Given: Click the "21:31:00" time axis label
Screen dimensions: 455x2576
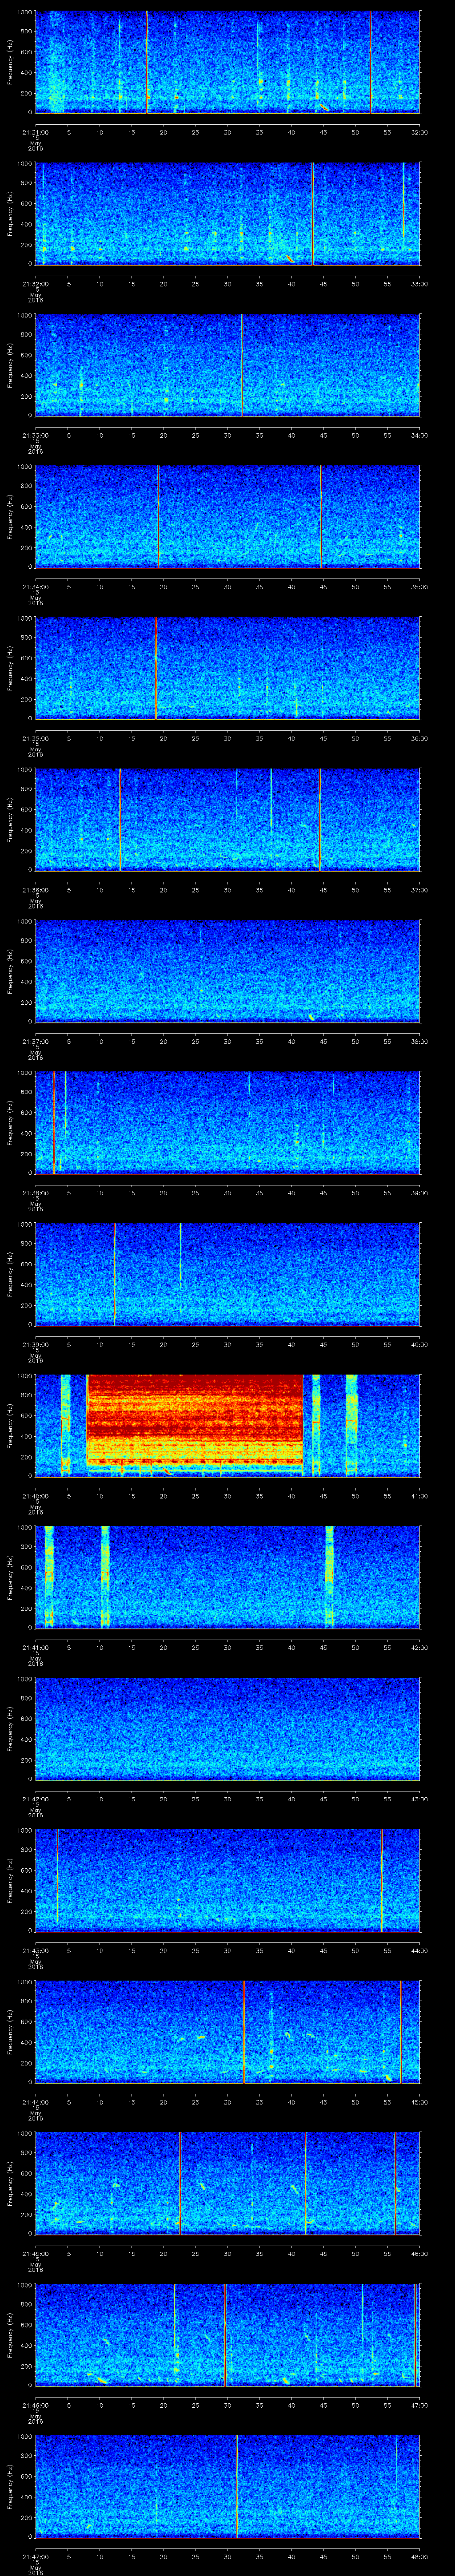Looking at the screenshot, I should (x=35, y=132).
